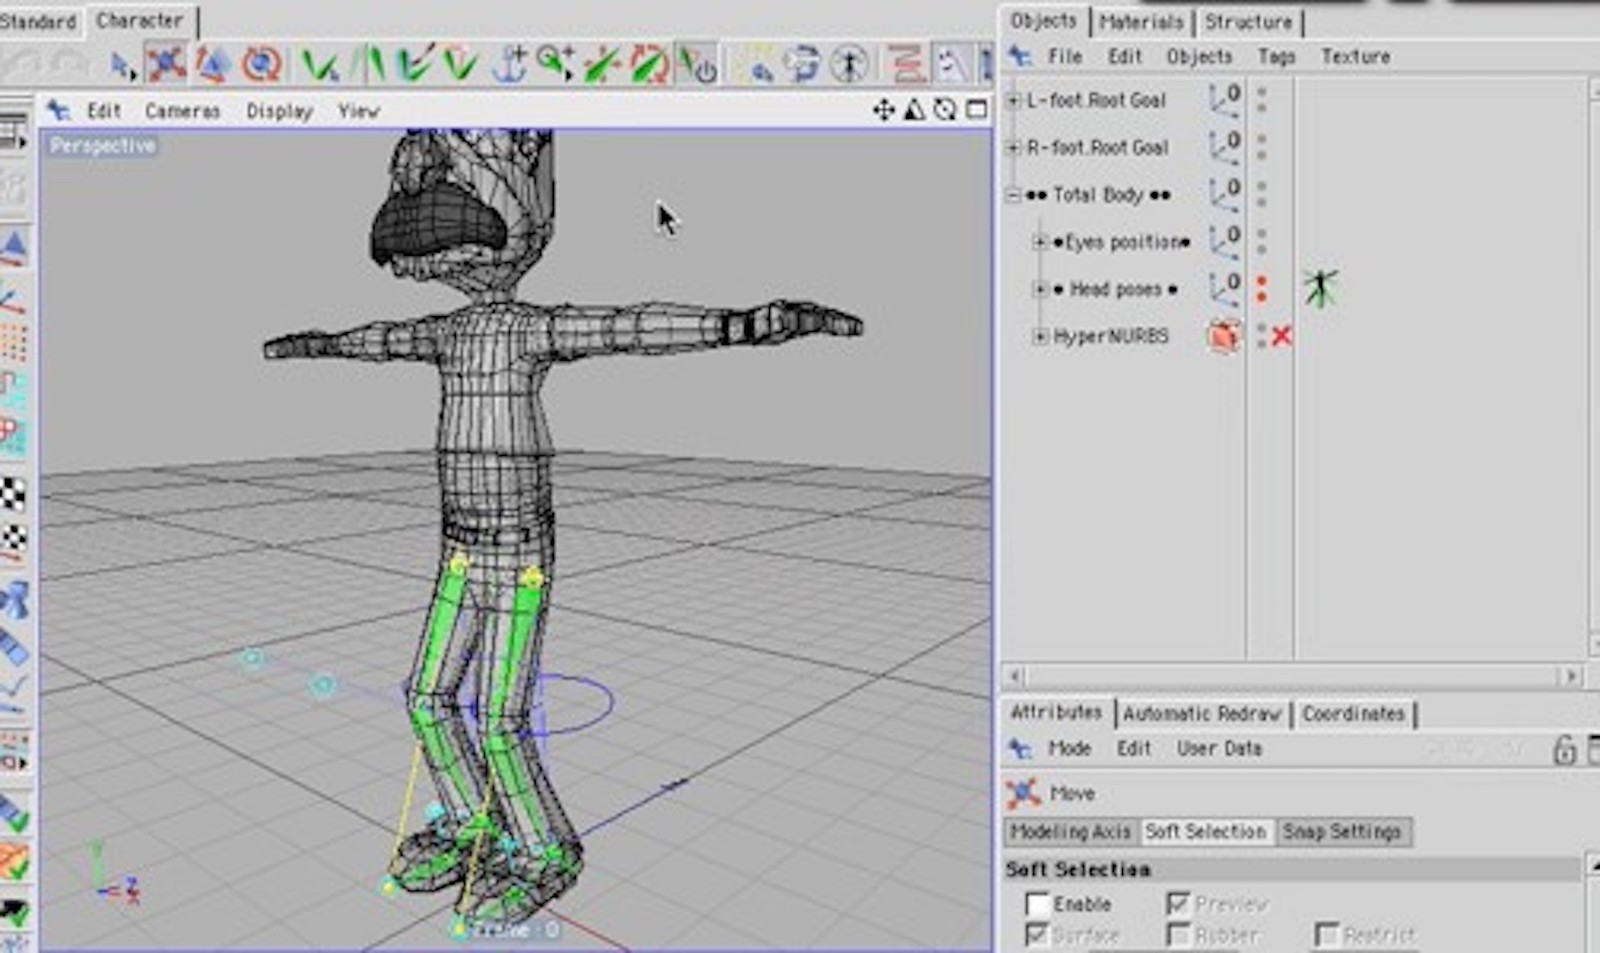Viewport: 1600px width, 953px height.
Task: Click the Soft Selection button
Action: [x=1205, y=831]
